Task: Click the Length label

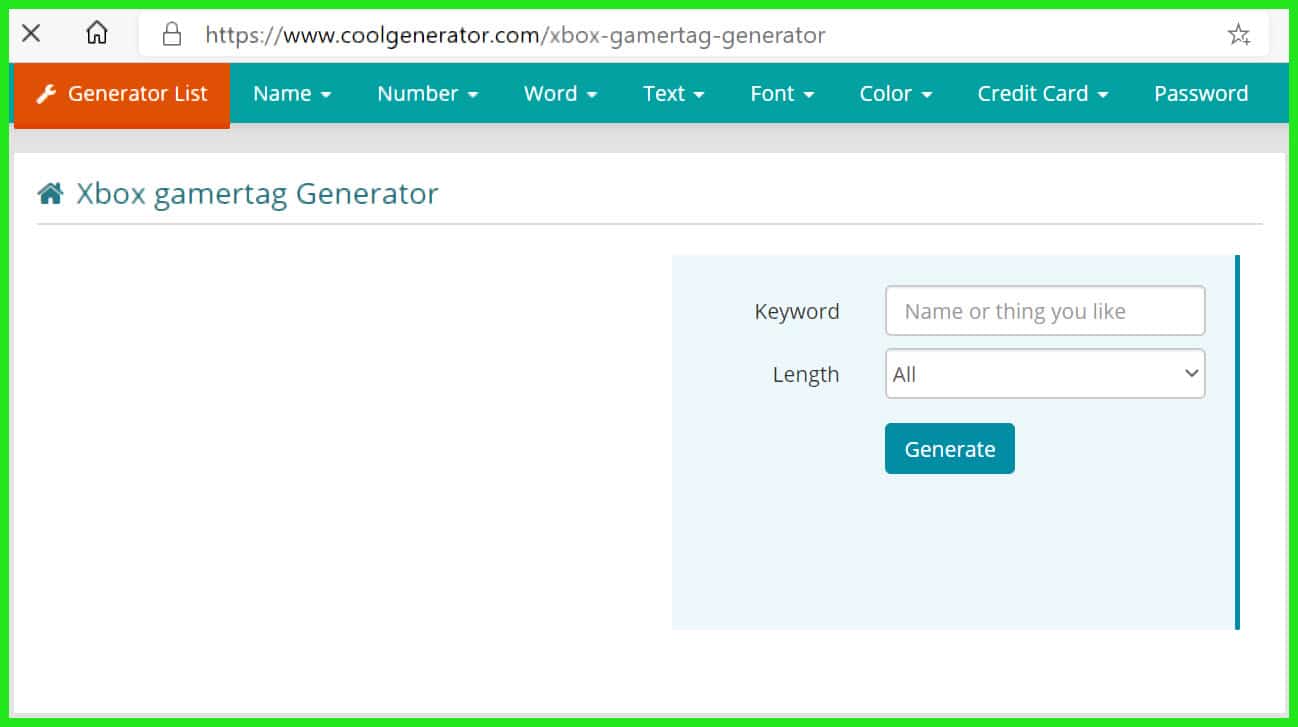Action: point(806,375)
